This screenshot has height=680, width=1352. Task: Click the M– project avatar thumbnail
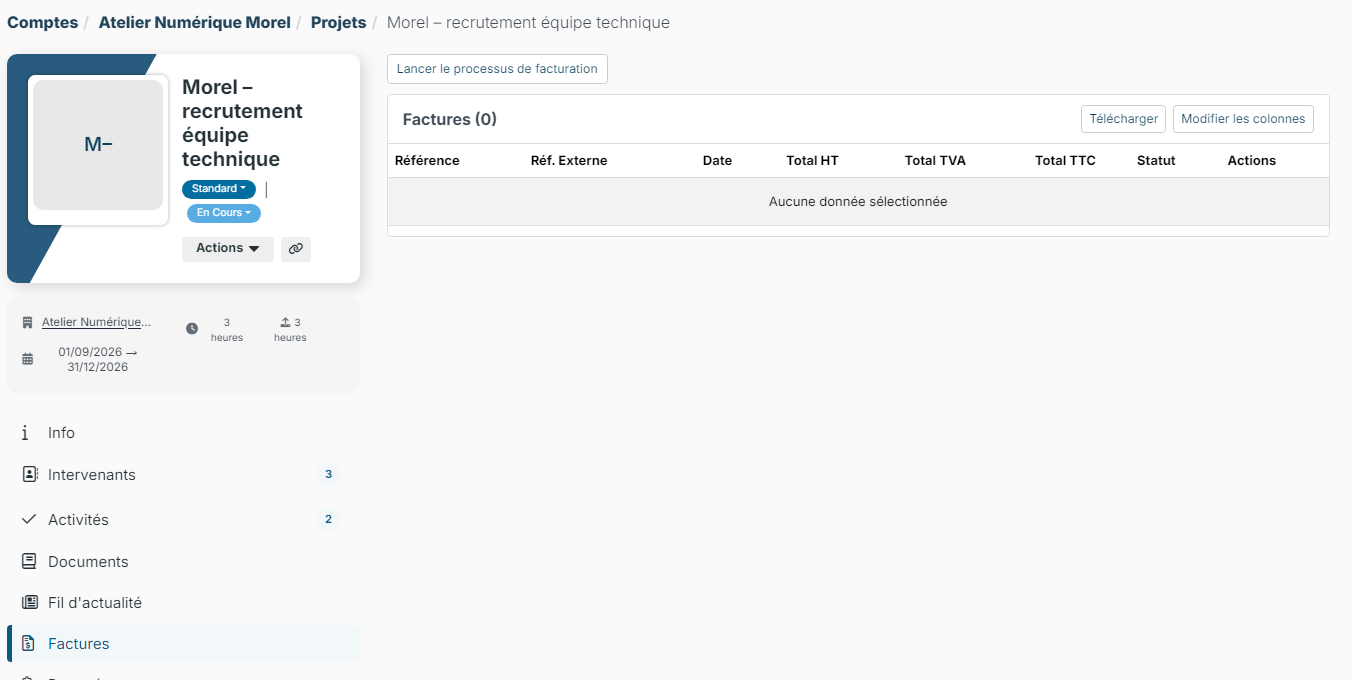(x=98, y=145)
